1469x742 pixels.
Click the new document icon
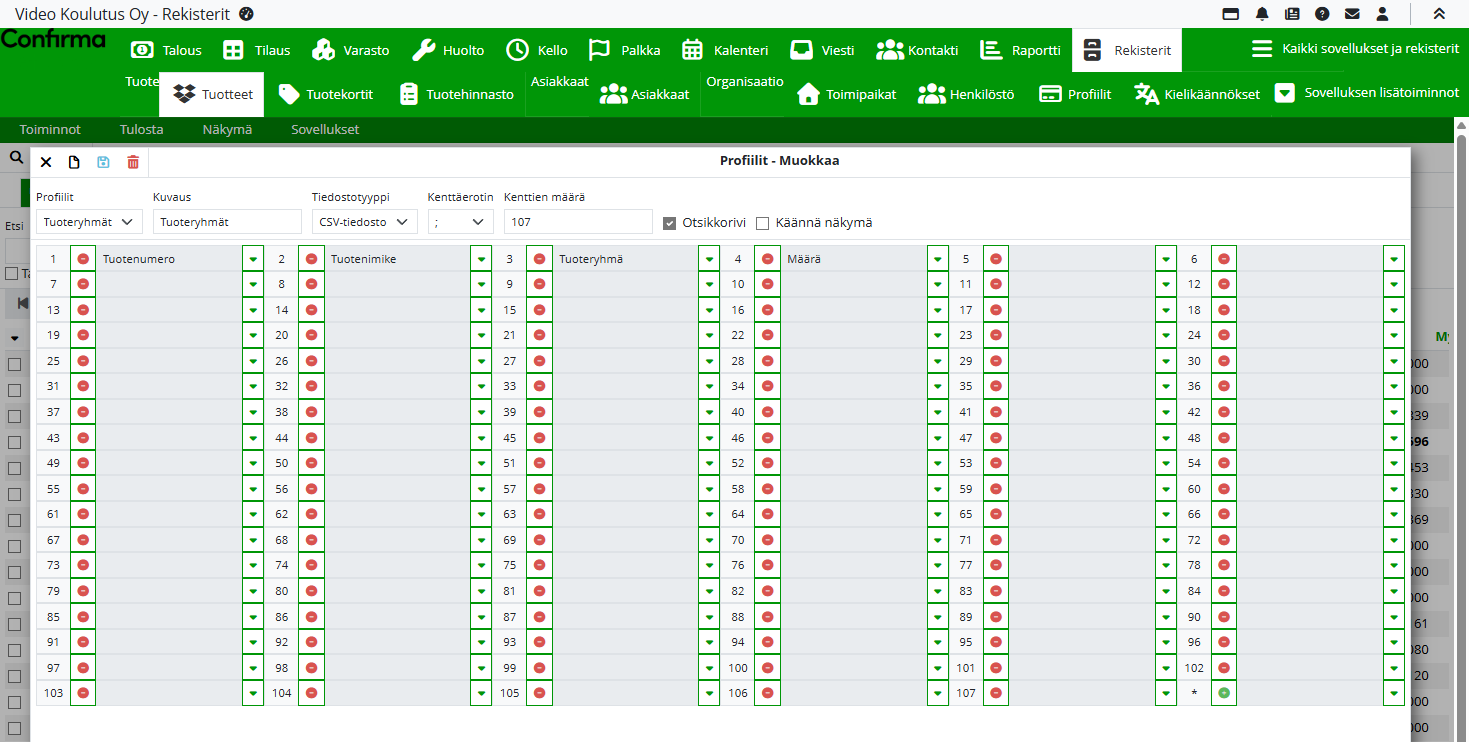pos(74,162)
